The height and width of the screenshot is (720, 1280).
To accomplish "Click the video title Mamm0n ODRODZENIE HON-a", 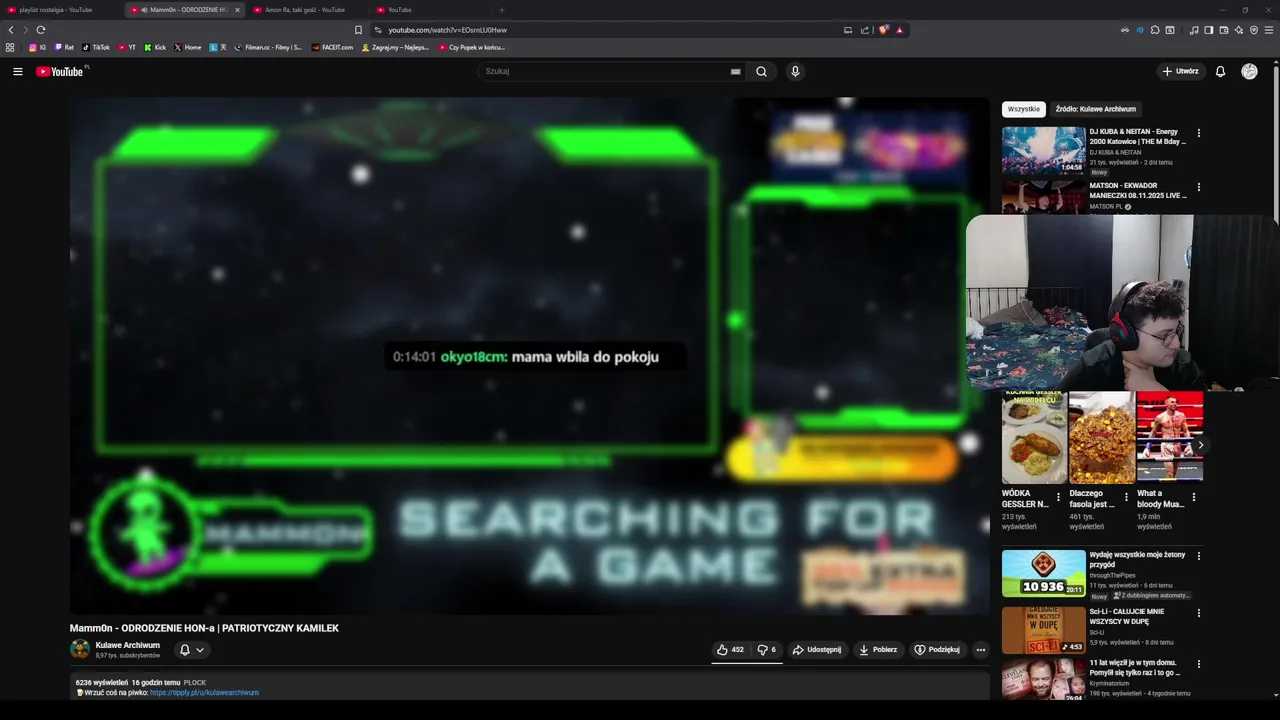I will 204,628.
